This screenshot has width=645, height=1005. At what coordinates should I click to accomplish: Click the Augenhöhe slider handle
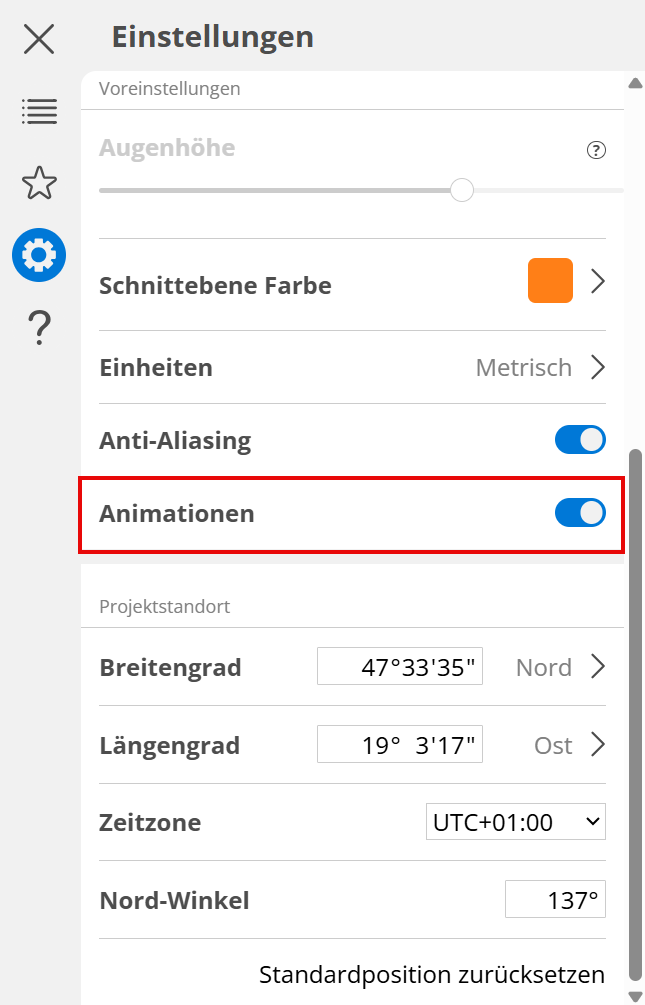pyautogui.click(x=462, y=189)
